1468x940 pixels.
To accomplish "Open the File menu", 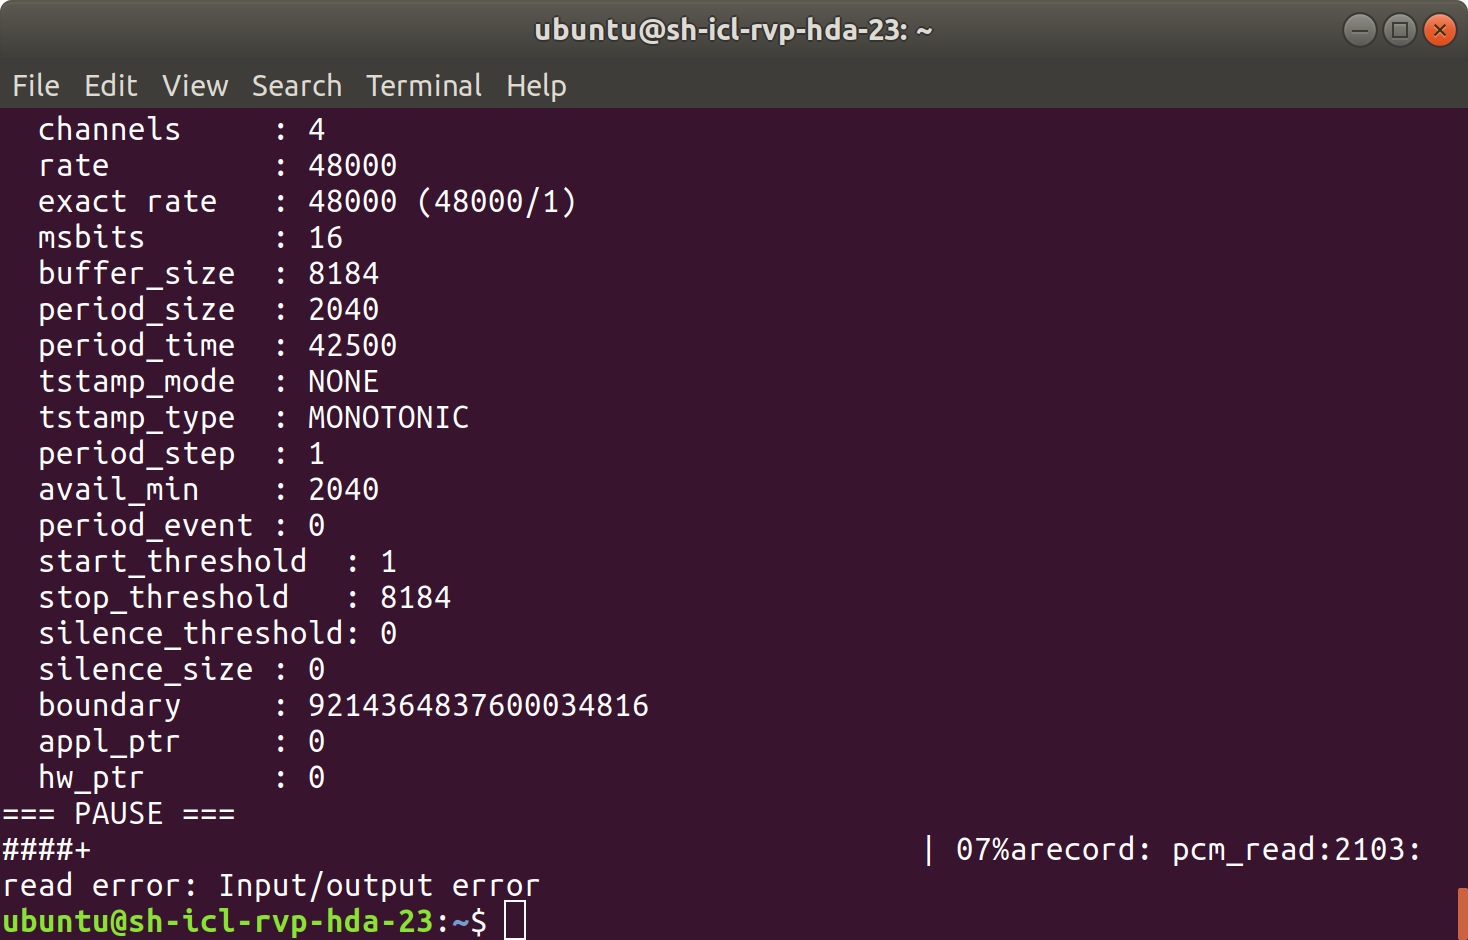I will (36, 86).
